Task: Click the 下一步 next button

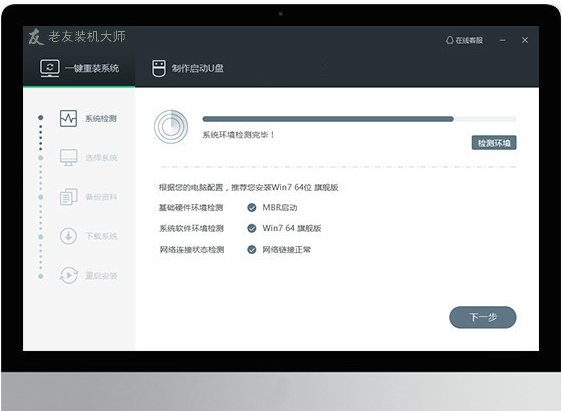Action: (x=482, y=317)
